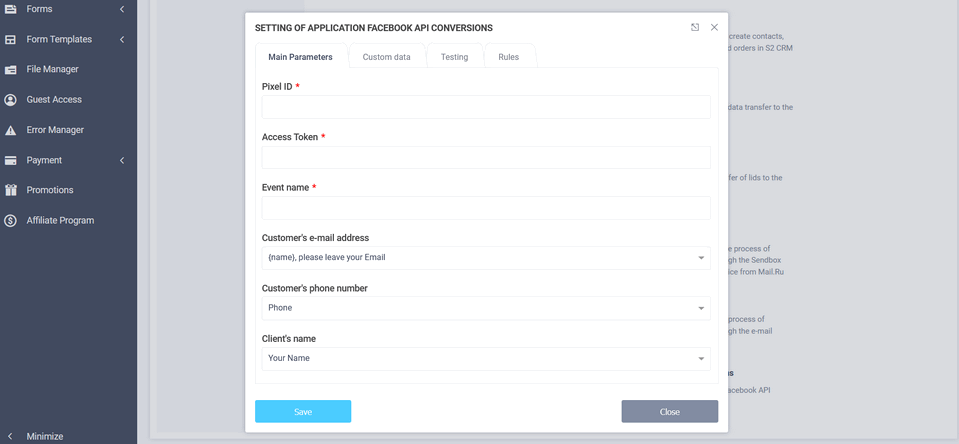Open Client's name dropdown
959x444 pixels.
pos(486,358)
